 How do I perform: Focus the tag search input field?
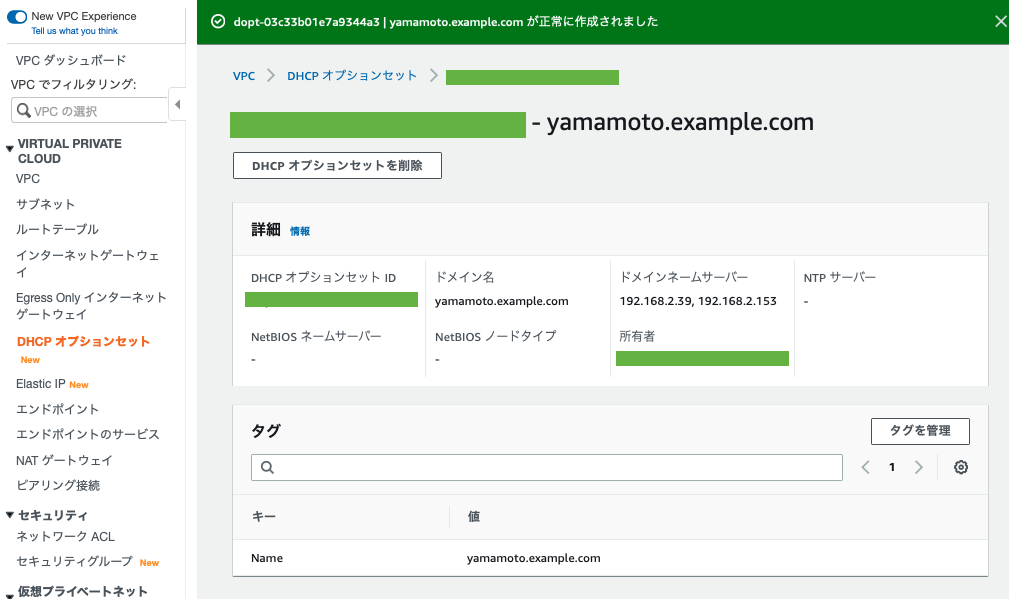(x=547, y=467)
